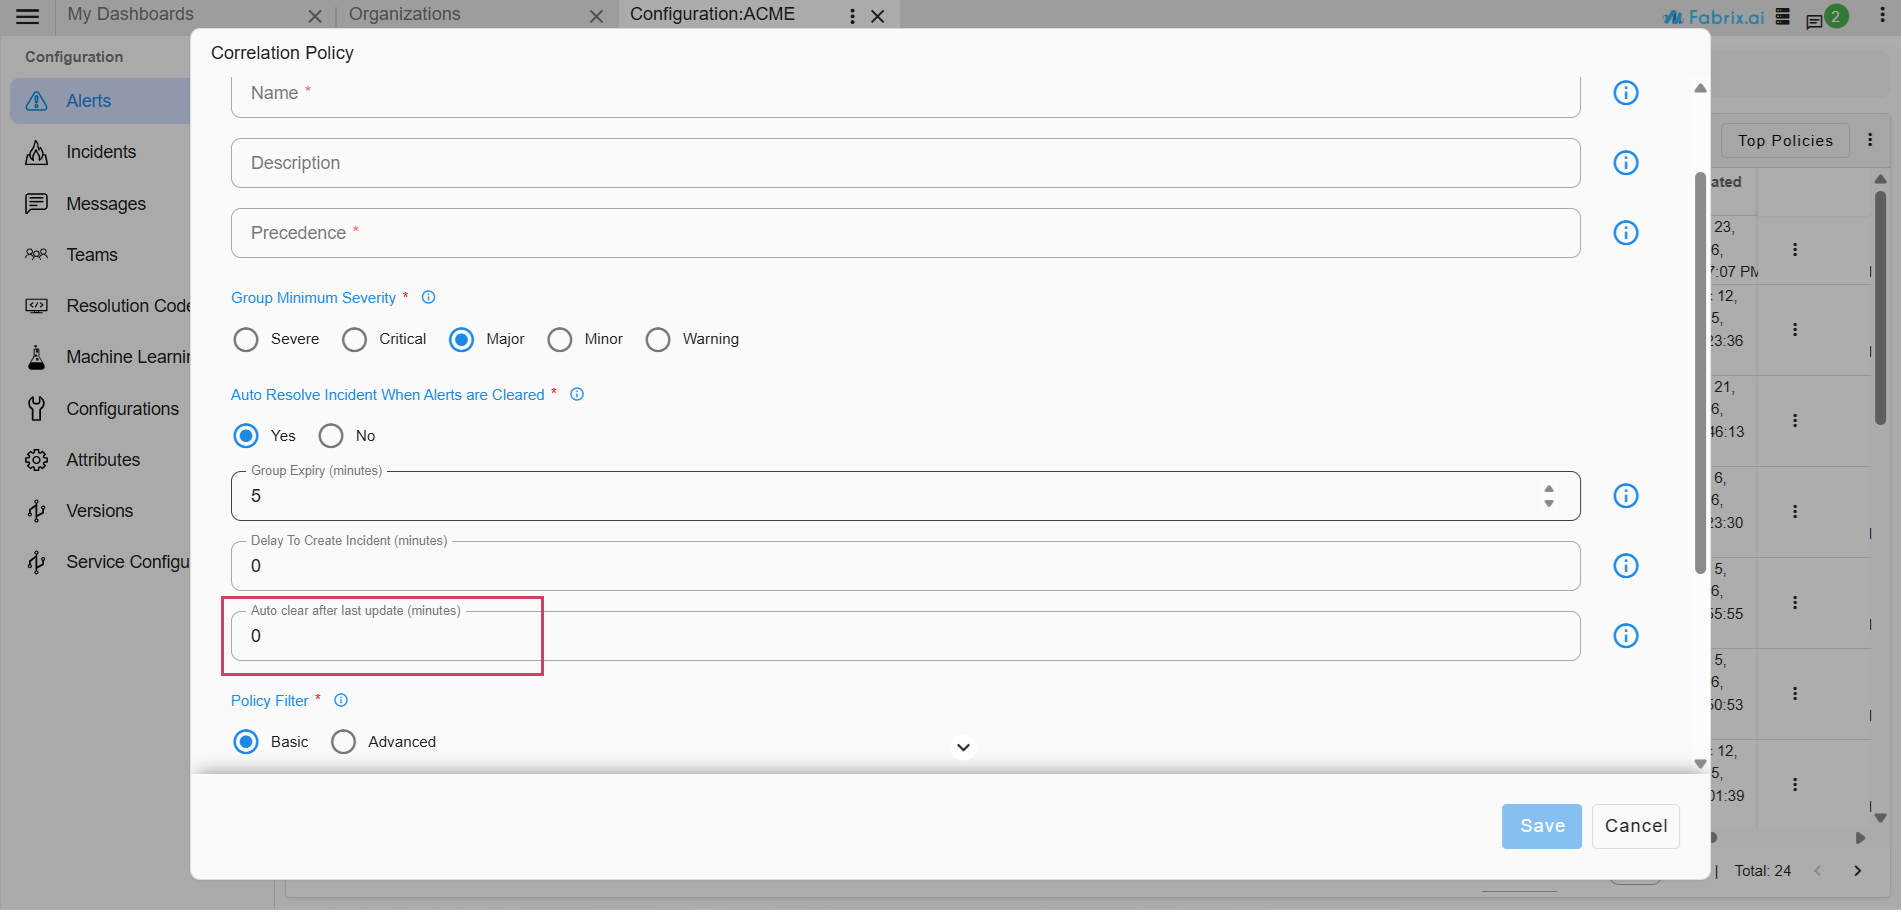
Task: Click the info icon next to Name field
Action: coord(1626,93)
